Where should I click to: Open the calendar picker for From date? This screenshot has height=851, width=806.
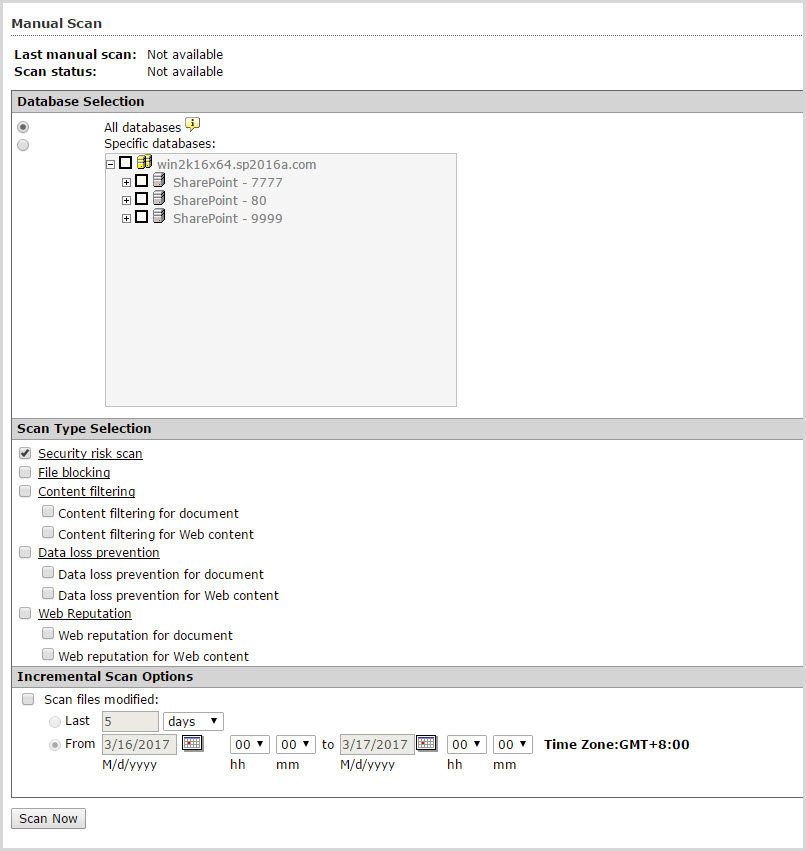tap(192, 744)
